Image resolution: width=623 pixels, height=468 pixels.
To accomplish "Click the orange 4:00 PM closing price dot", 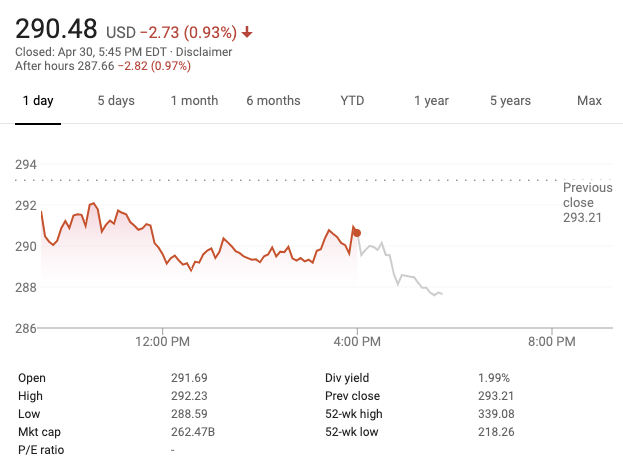I will [x=357, y=233].
